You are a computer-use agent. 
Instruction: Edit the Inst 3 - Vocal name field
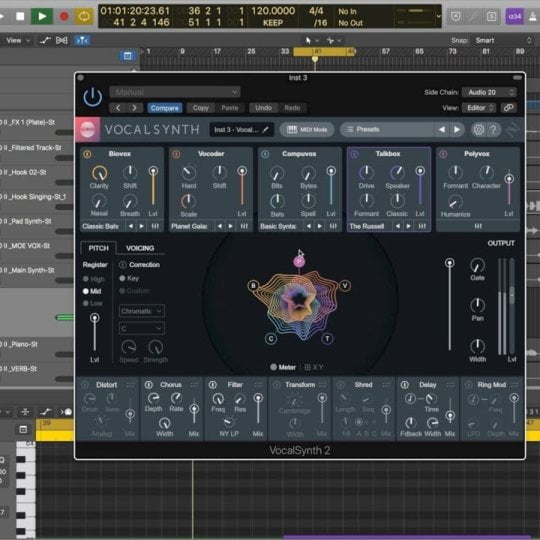coord(241,130)
